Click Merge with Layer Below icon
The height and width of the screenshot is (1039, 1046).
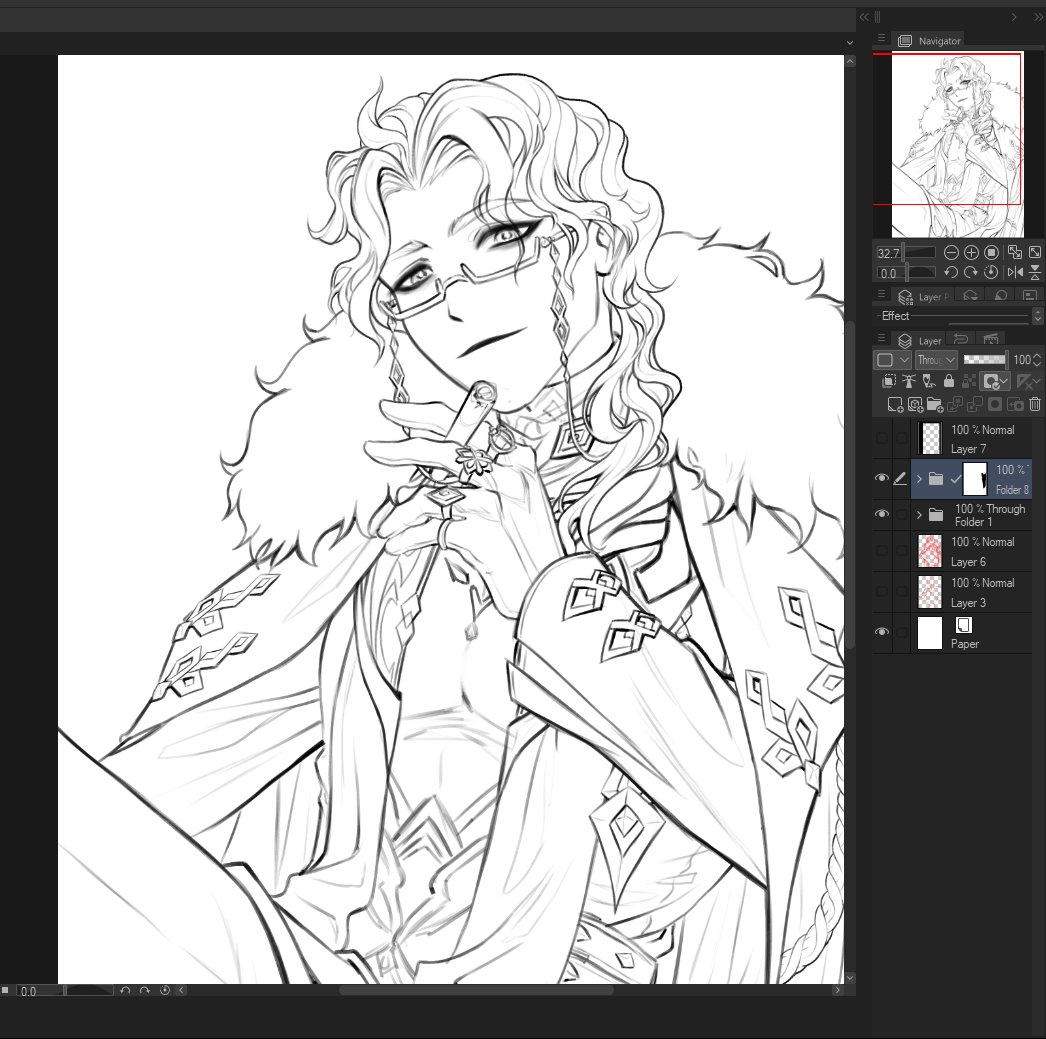(975, 404)
